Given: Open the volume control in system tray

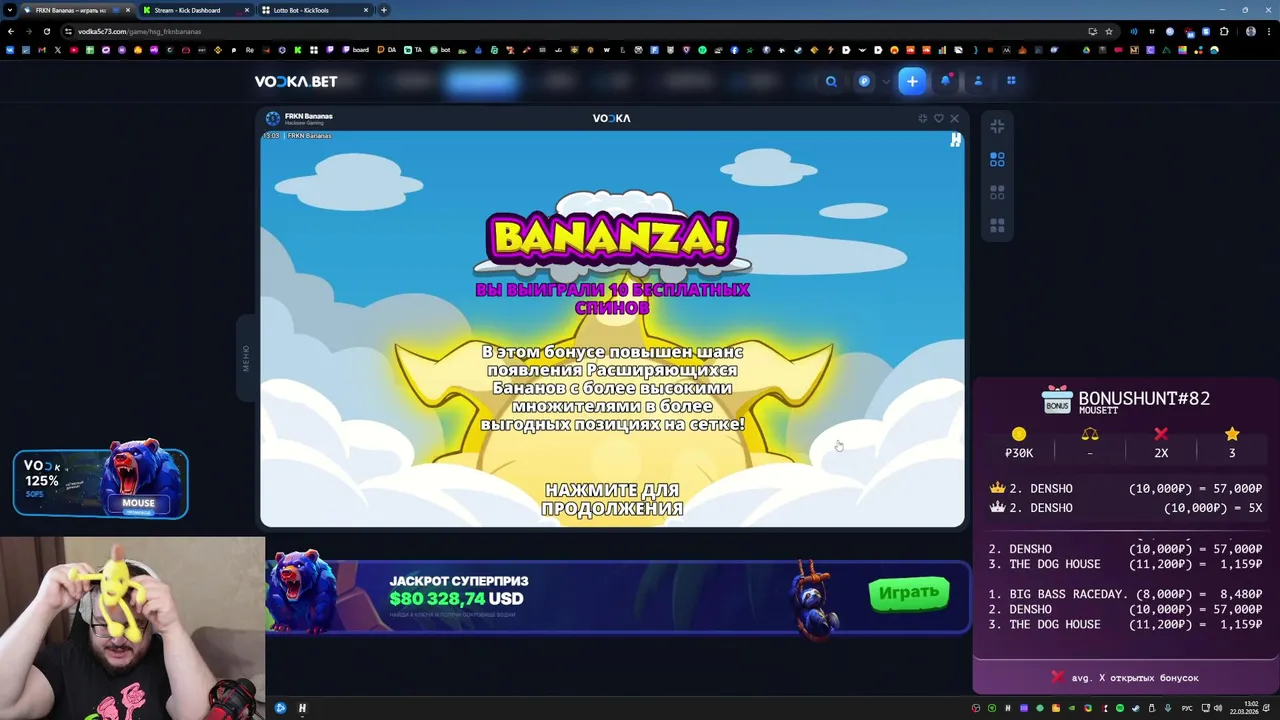Looking at the screenshot, I should point(1218,708).
